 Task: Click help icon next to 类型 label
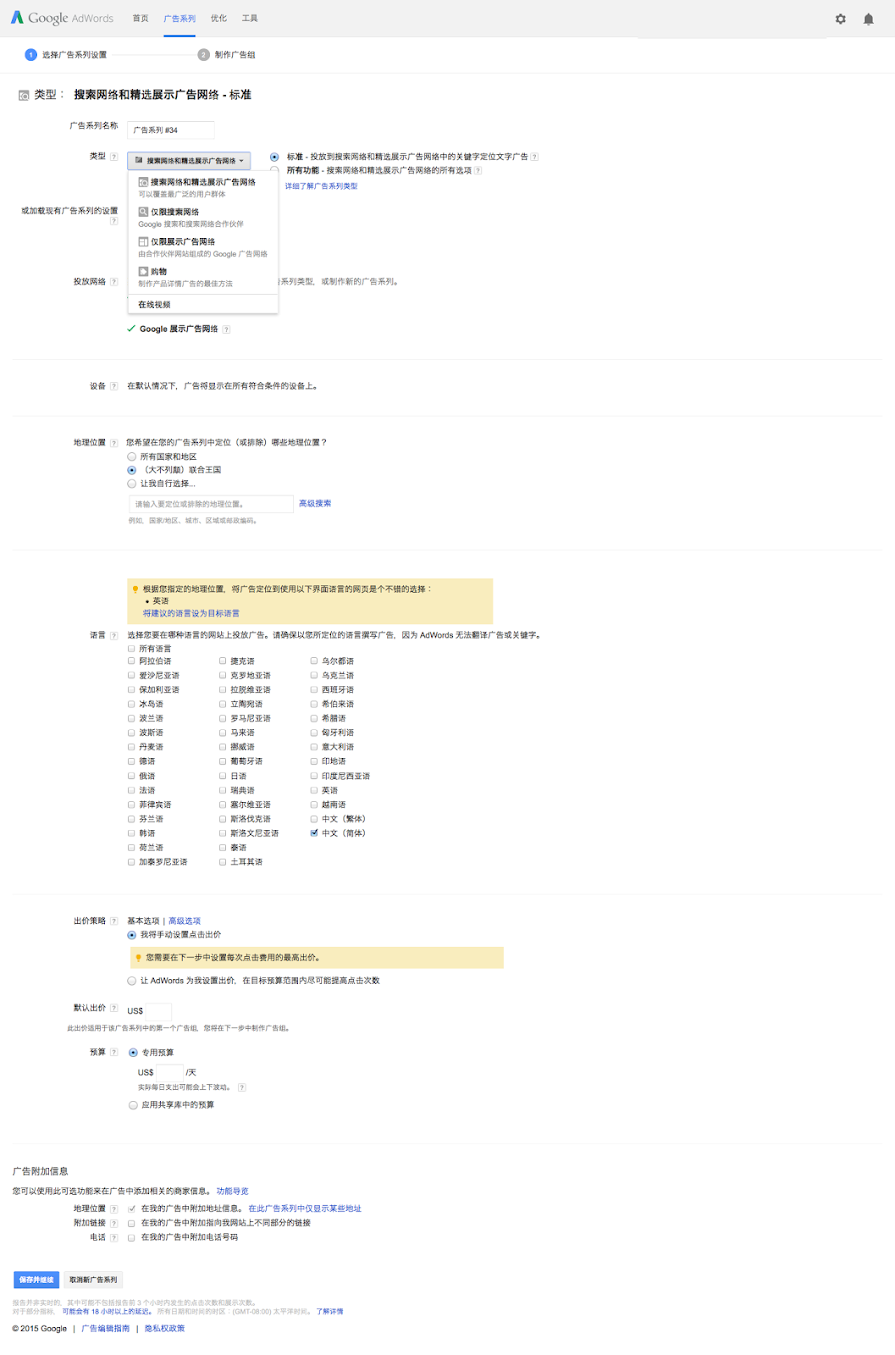pyautogui.click(x=114, y=157)
